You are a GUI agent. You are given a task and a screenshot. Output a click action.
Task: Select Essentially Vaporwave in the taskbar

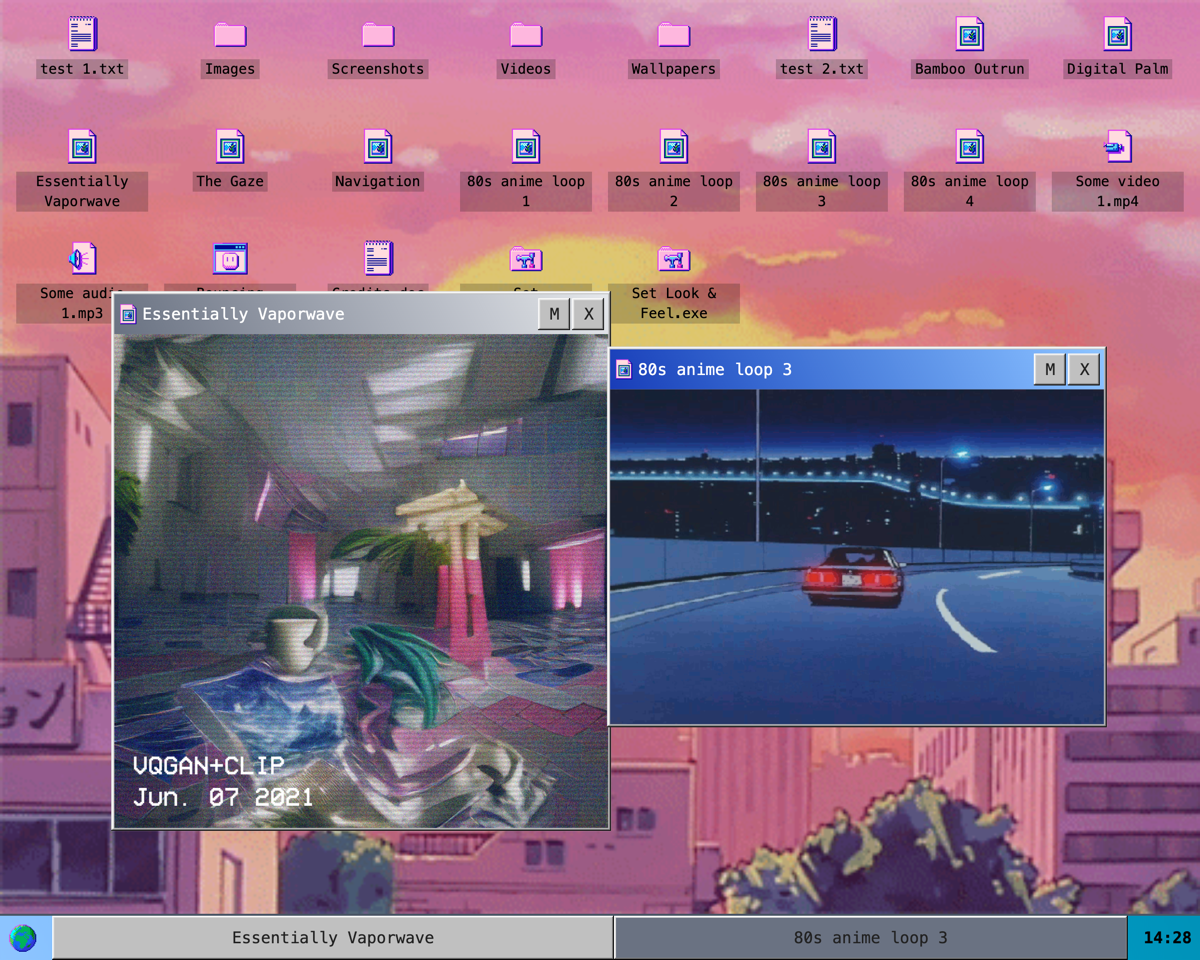coord(333,938)
